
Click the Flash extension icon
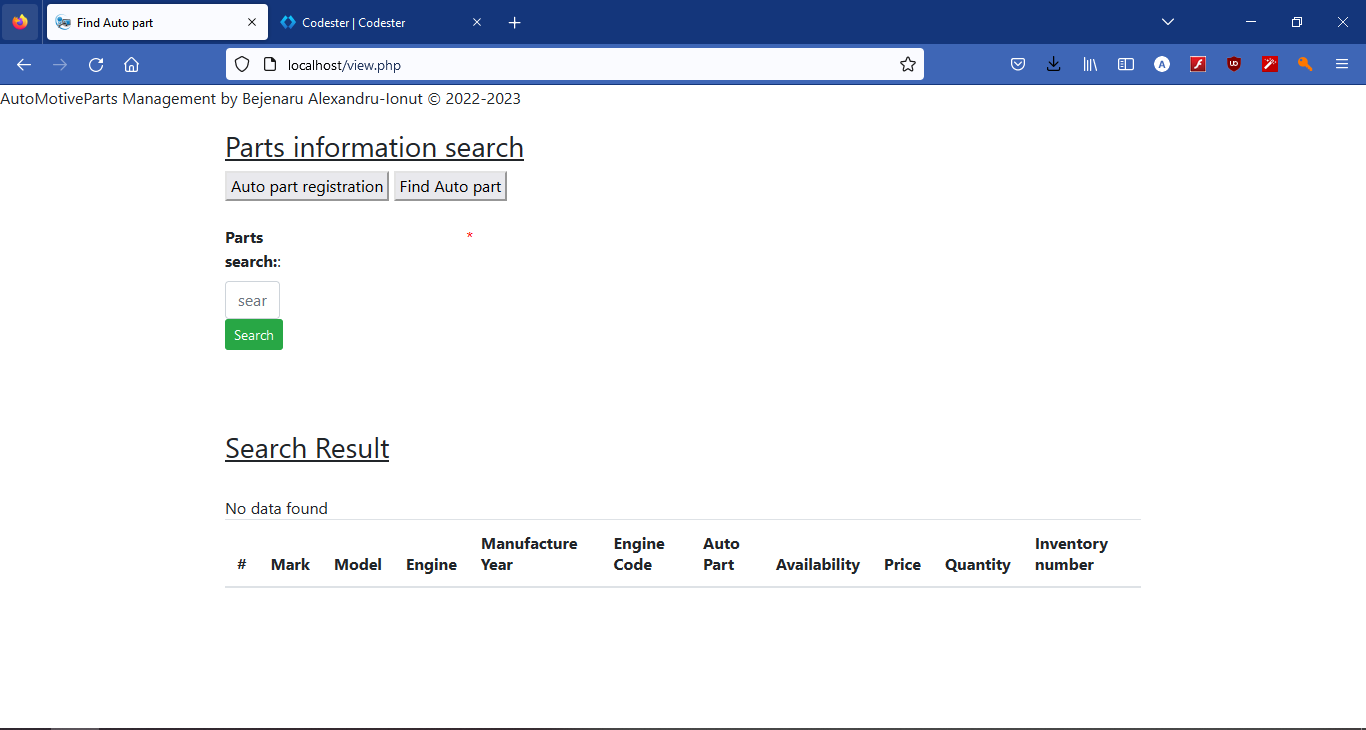(x=1198, y=65)
